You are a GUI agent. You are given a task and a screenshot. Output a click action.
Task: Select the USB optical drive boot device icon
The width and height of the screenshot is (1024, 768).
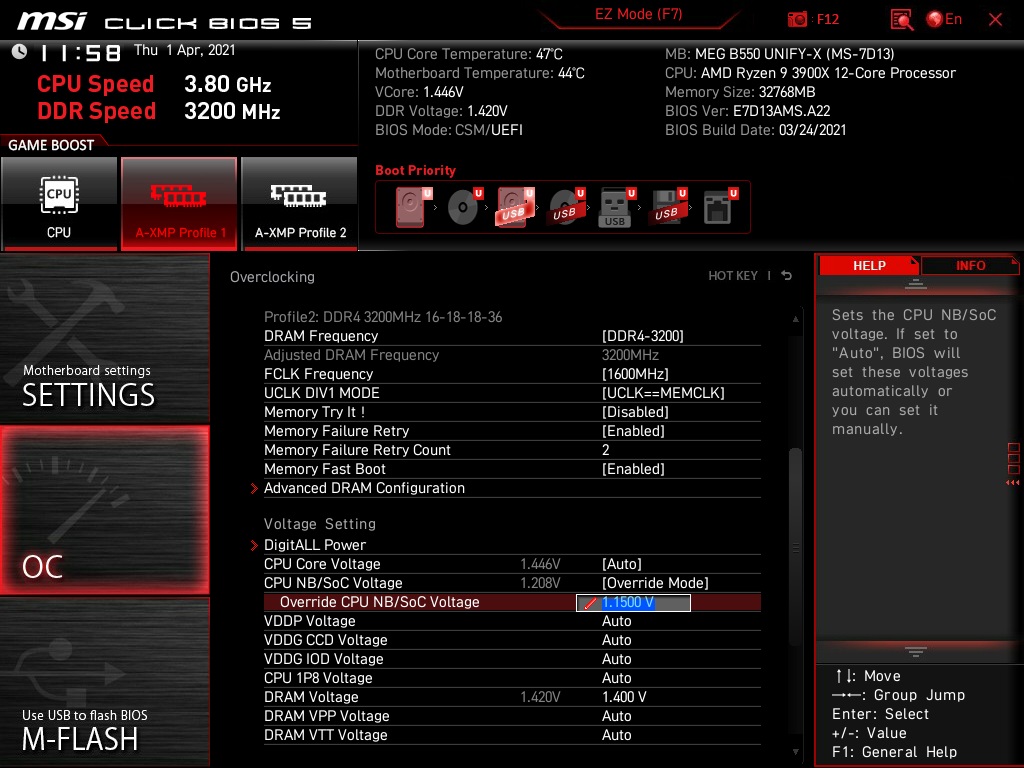[x=566, y=207]
